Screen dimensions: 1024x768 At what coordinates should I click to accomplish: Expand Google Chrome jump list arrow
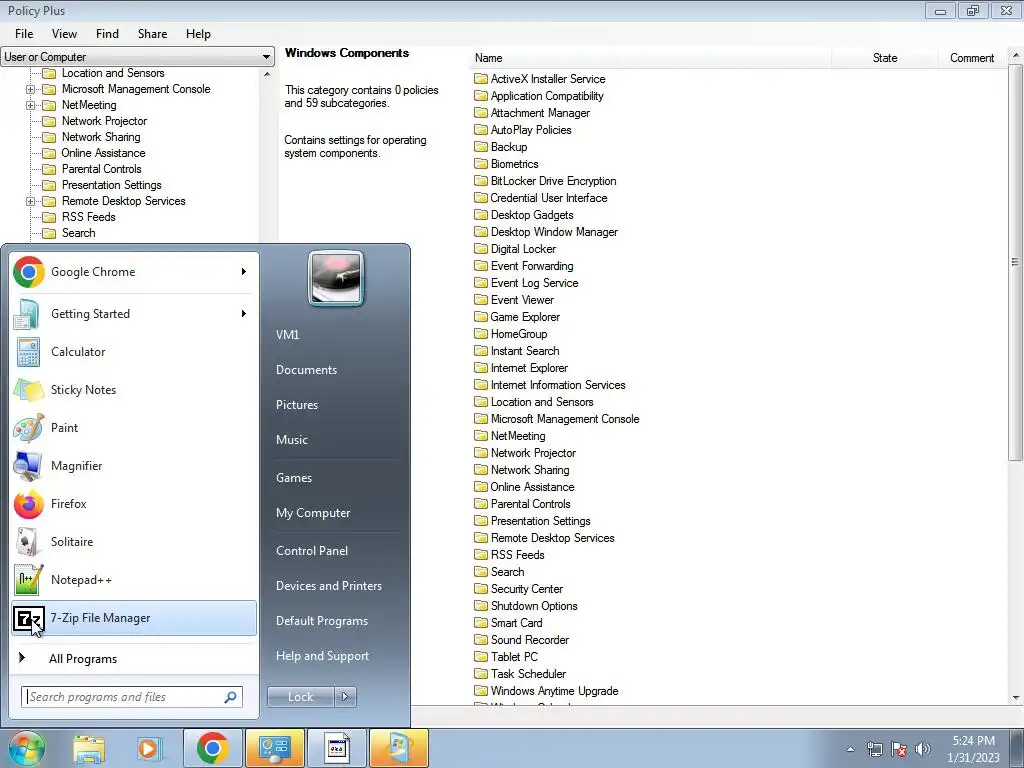[x=244, y=272]
